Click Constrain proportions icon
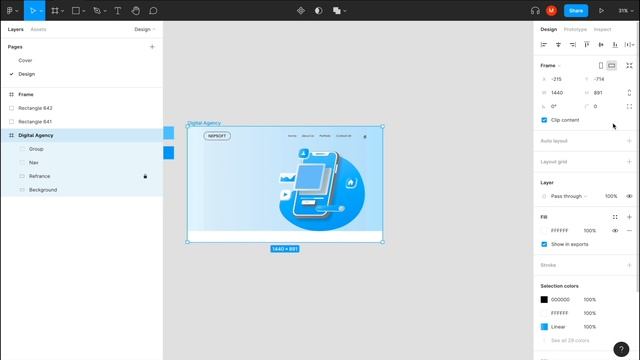 tap(629, 93)
